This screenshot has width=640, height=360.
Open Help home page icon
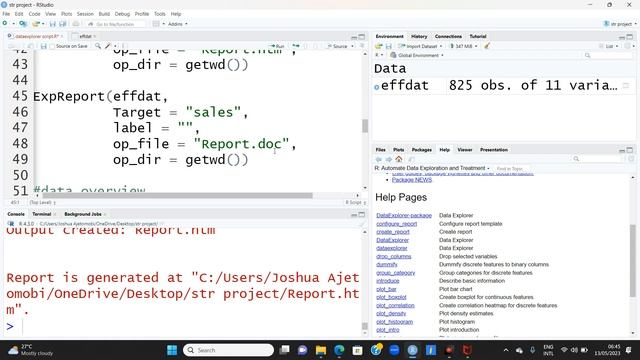coord(399,159)
